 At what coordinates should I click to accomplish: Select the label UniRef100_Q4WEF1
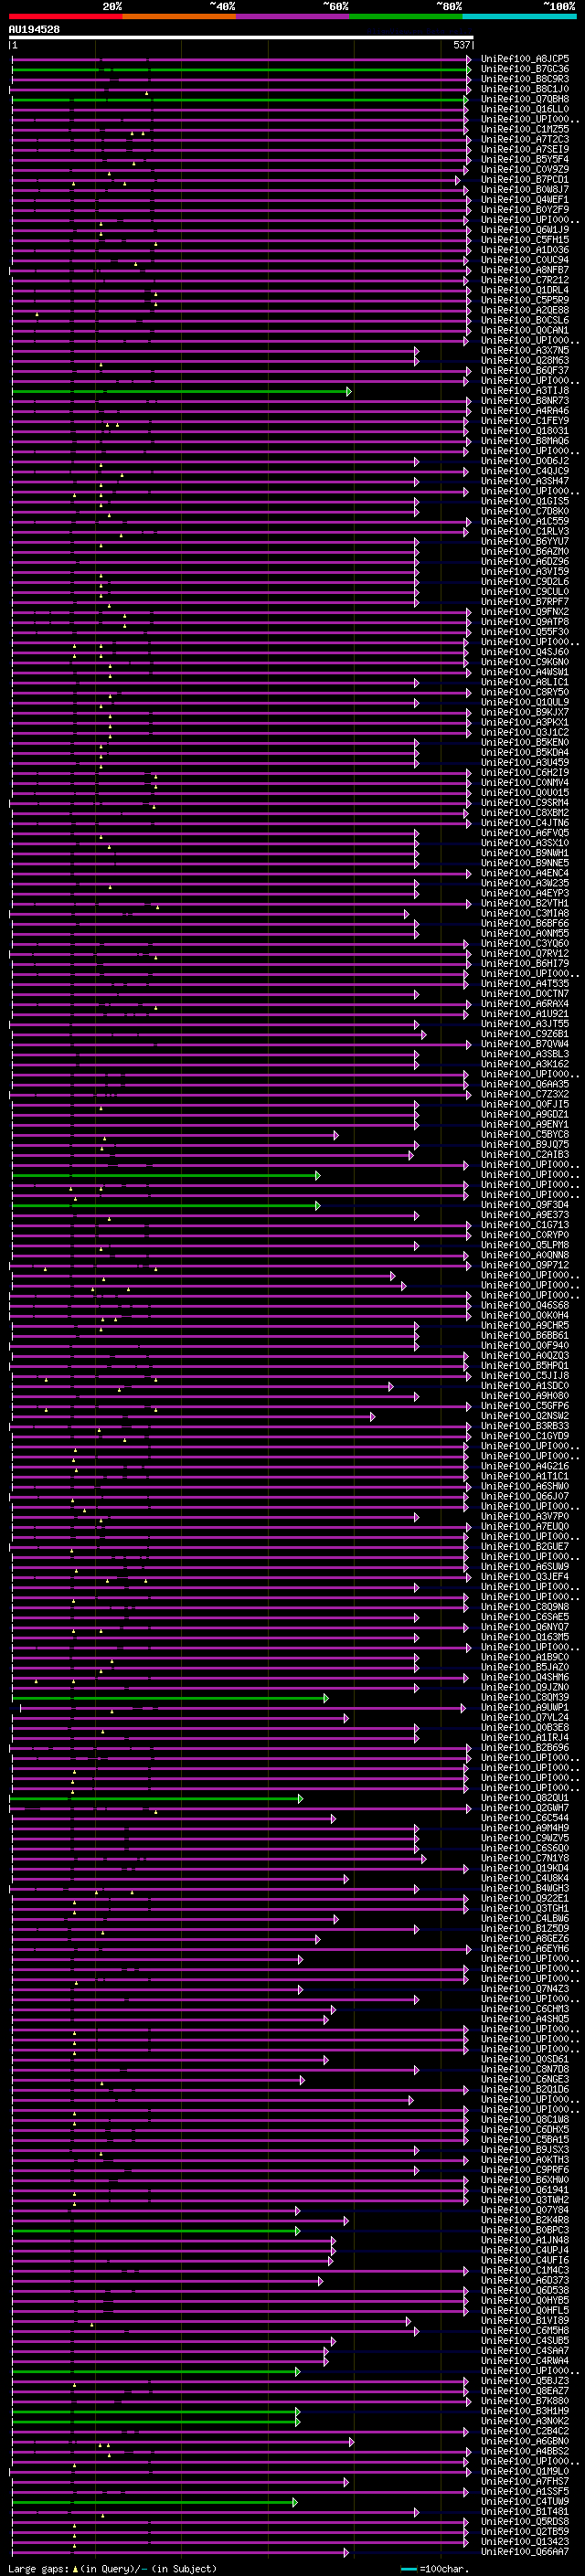[525, 200]
